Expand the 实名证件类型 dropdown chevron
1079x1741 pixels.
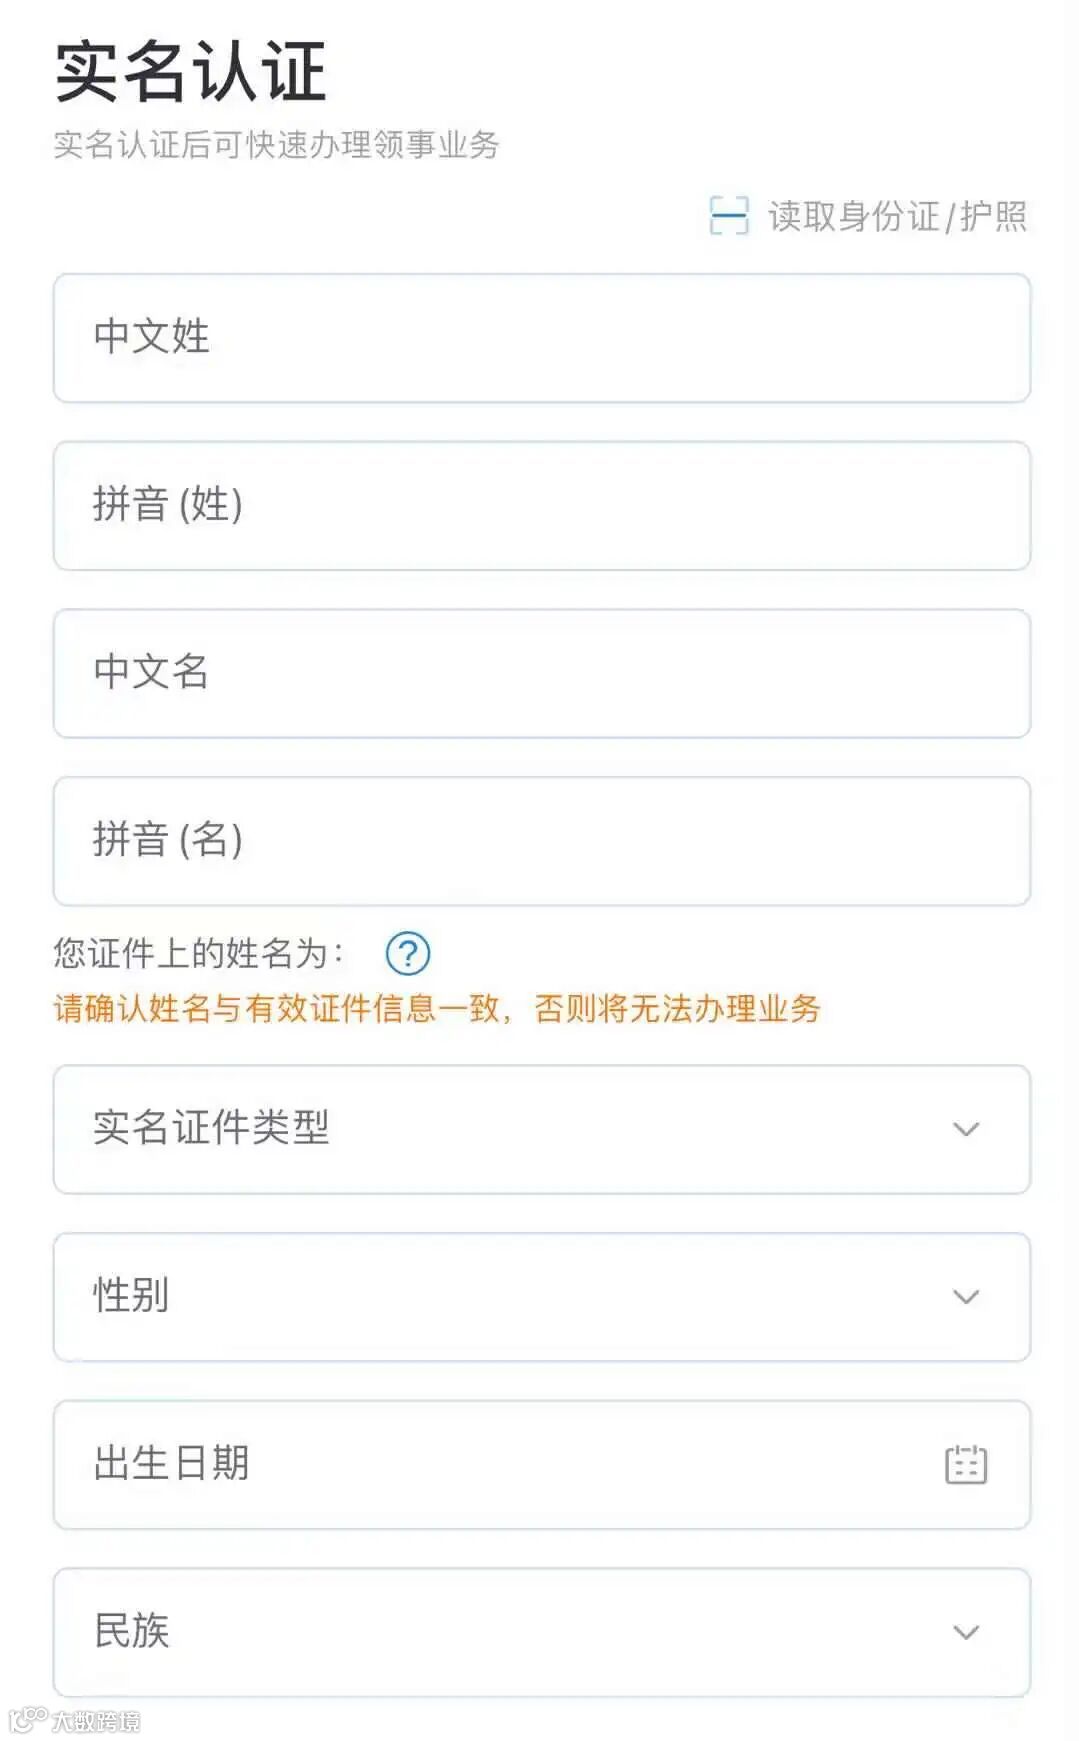coord(966,1129)
